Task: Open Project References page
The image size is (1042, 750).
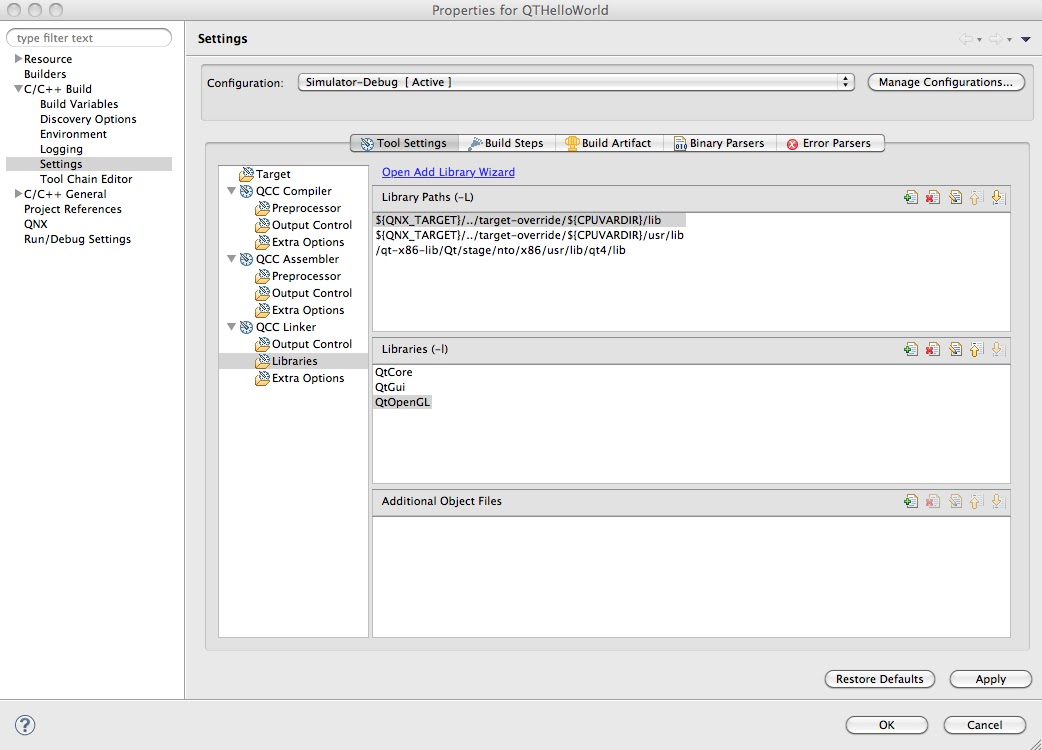Action: 72,209
